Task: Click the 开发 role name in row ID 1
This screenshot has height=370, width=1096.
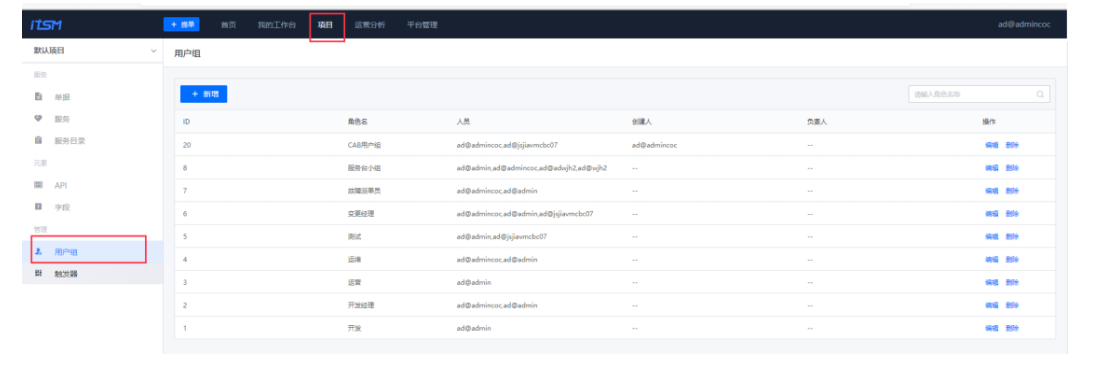Action: pos(354,328)
